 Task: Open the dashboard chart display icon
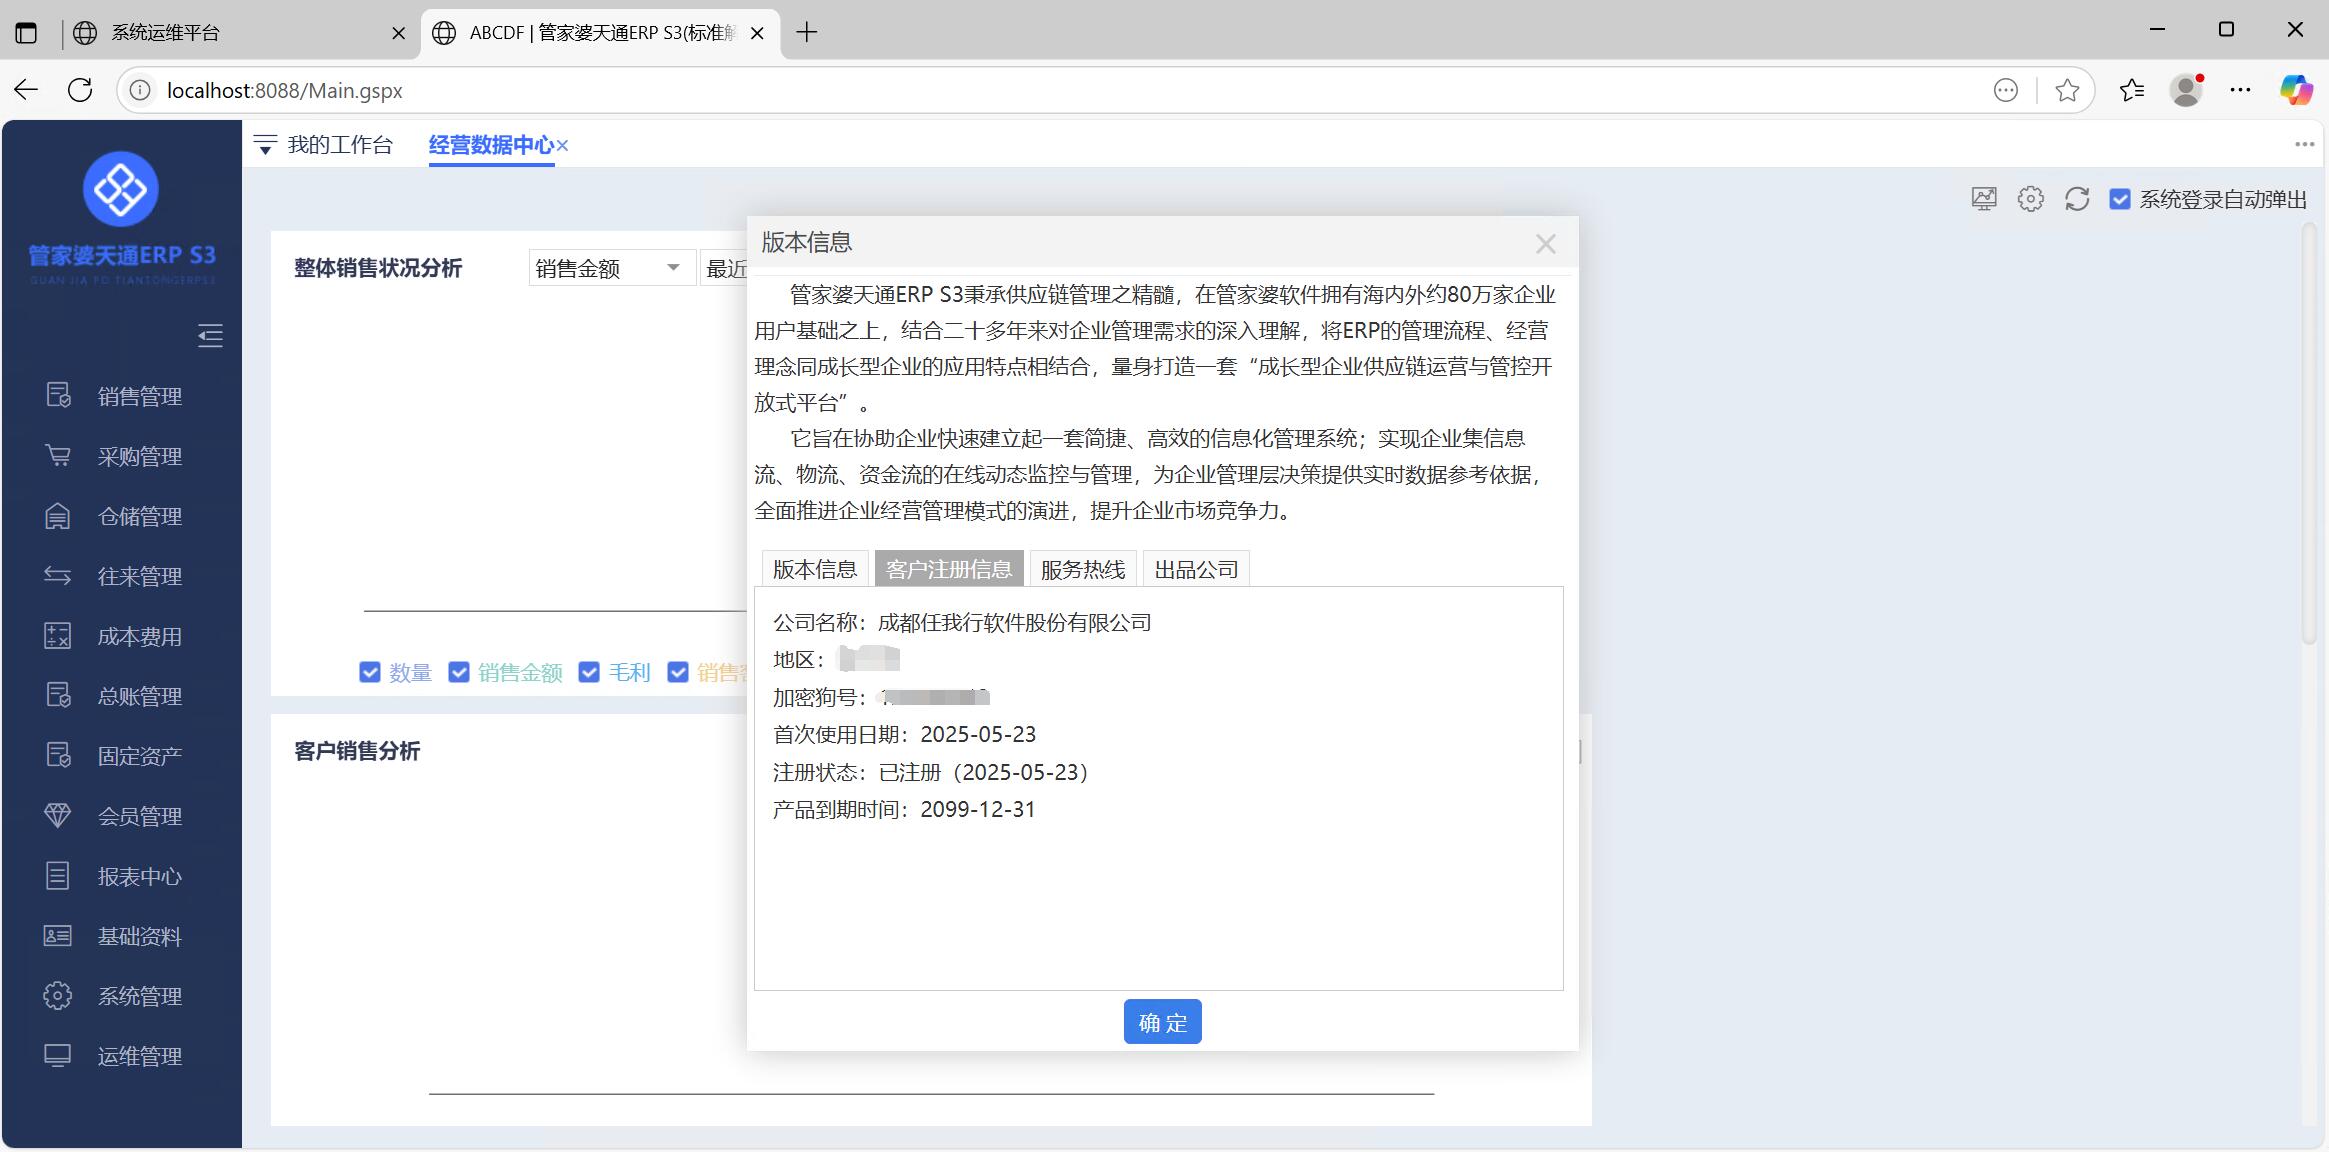pyautogui.click(x=1984, y=199)
